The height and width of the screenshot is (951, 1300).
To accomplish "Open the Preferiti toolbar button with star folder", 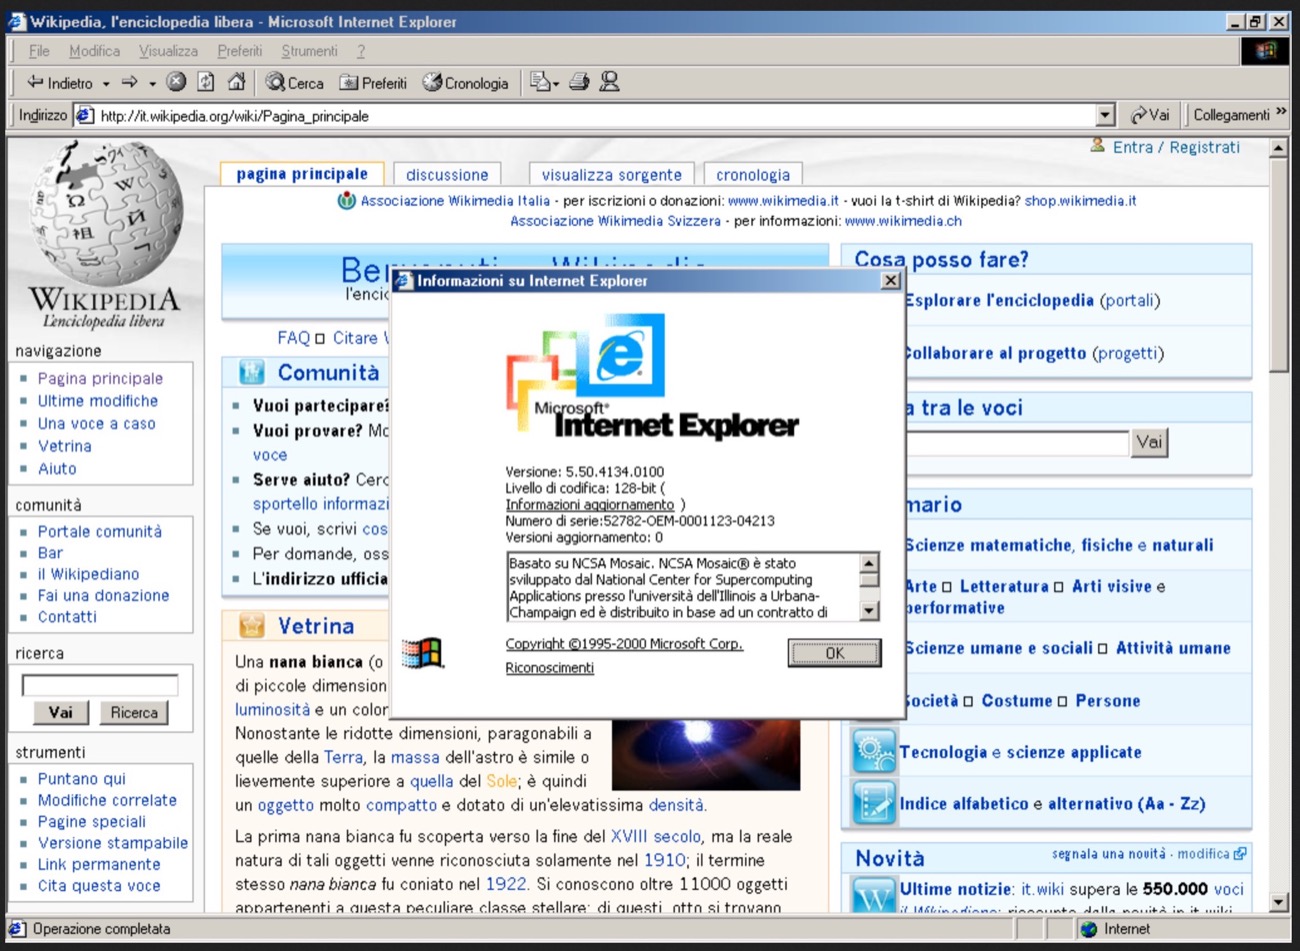I will 373,83.
